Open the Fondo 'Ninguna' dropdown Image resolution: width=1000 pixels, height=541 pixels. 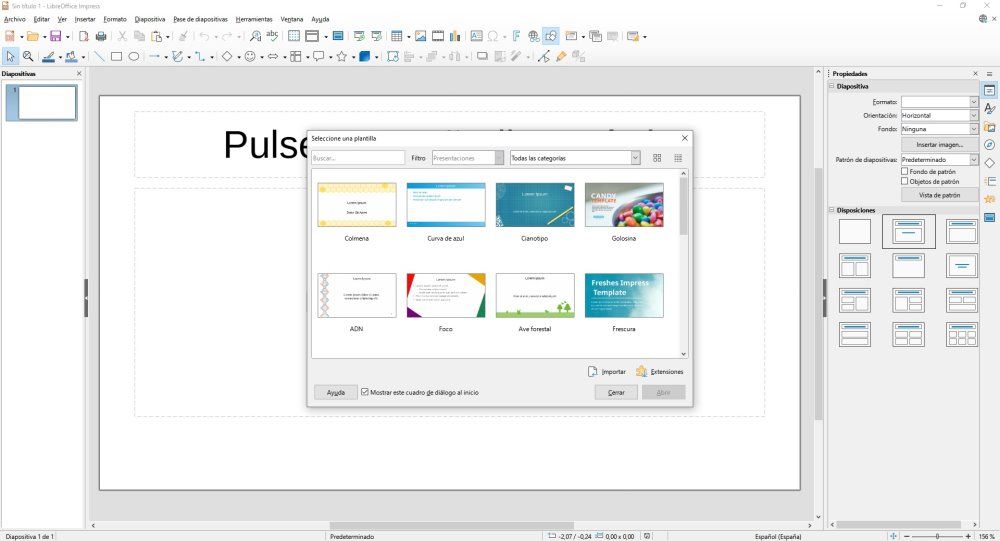click(x=939, y=129)
